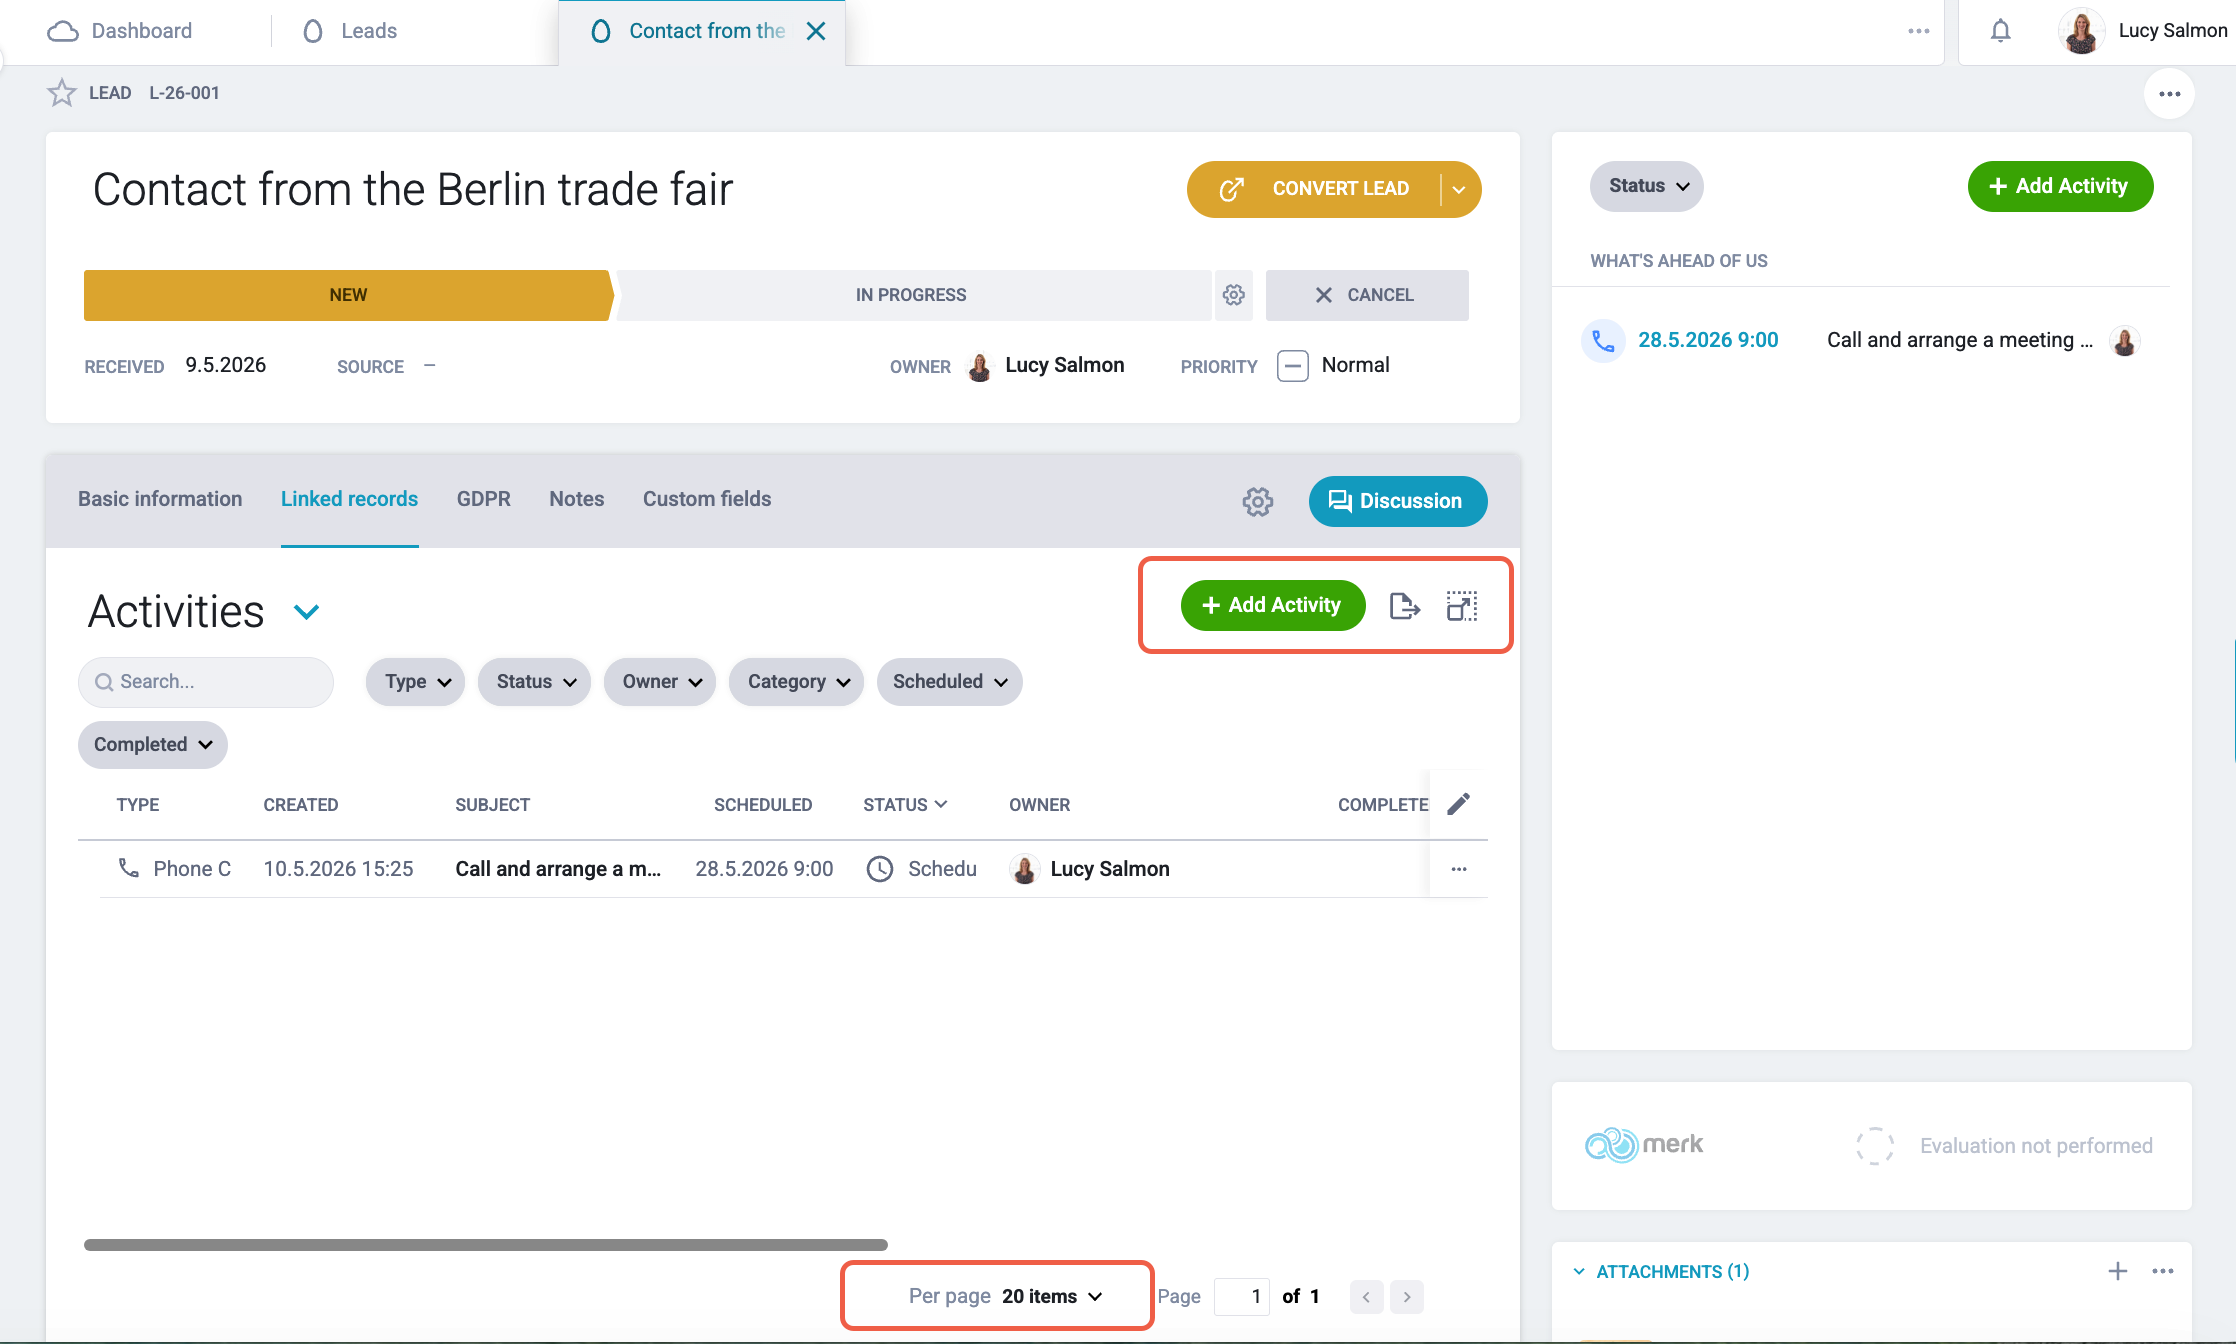This screenshot has width=2236, height=1344.
Task: Go to next page arrow
Action: [1407, 1297]
